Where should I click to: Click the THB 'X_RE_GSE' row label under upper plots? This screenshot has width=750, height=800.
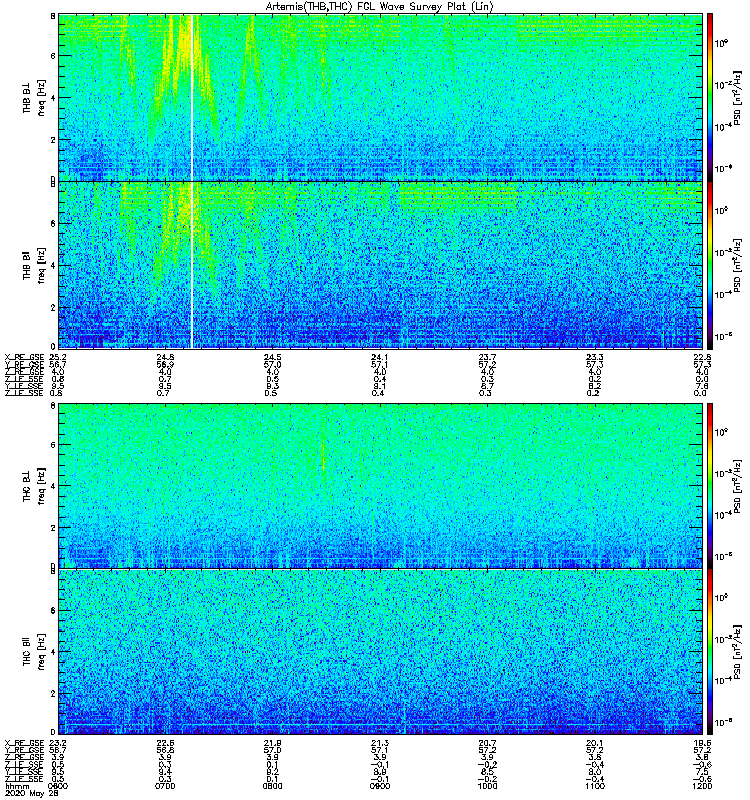tap(24, 357)
